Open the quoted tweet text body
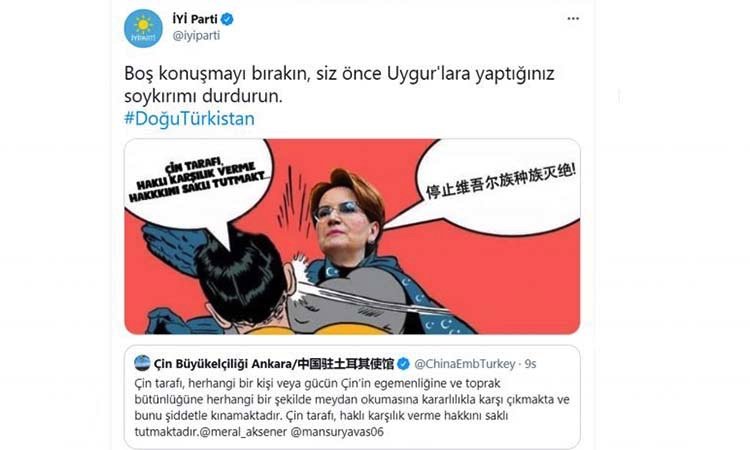 (352, 407)
